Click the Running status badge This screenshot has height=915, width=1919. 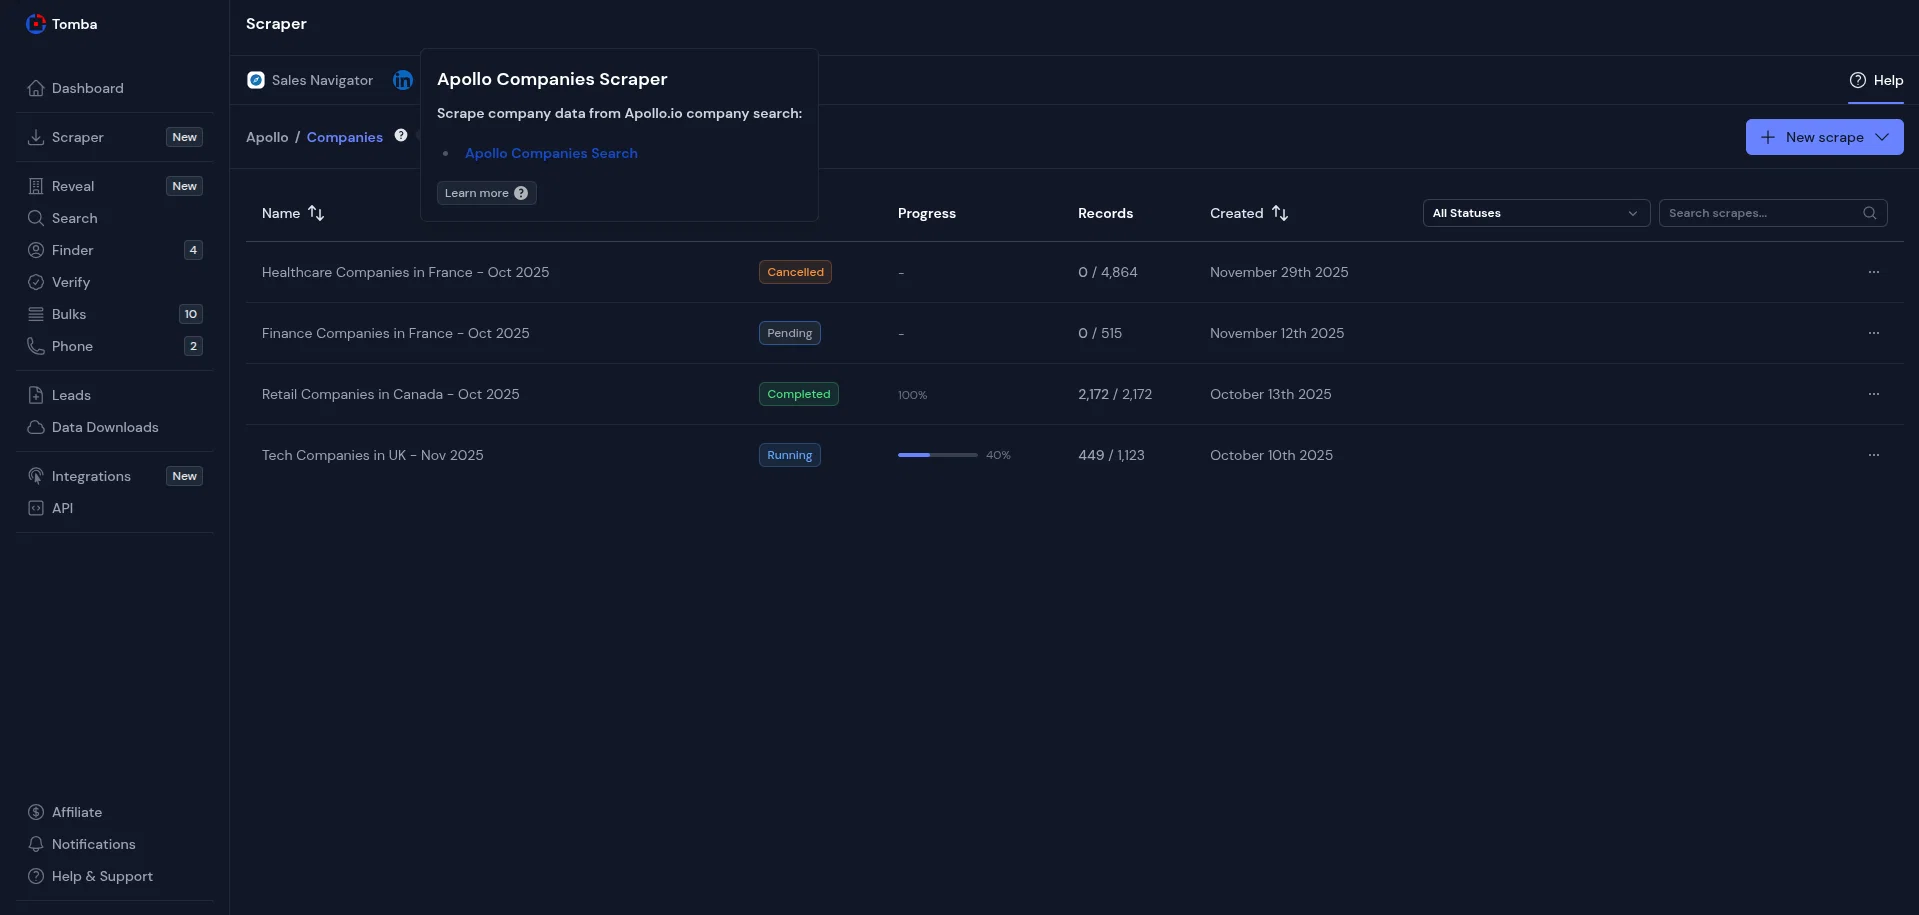click(x=789, y=455)
